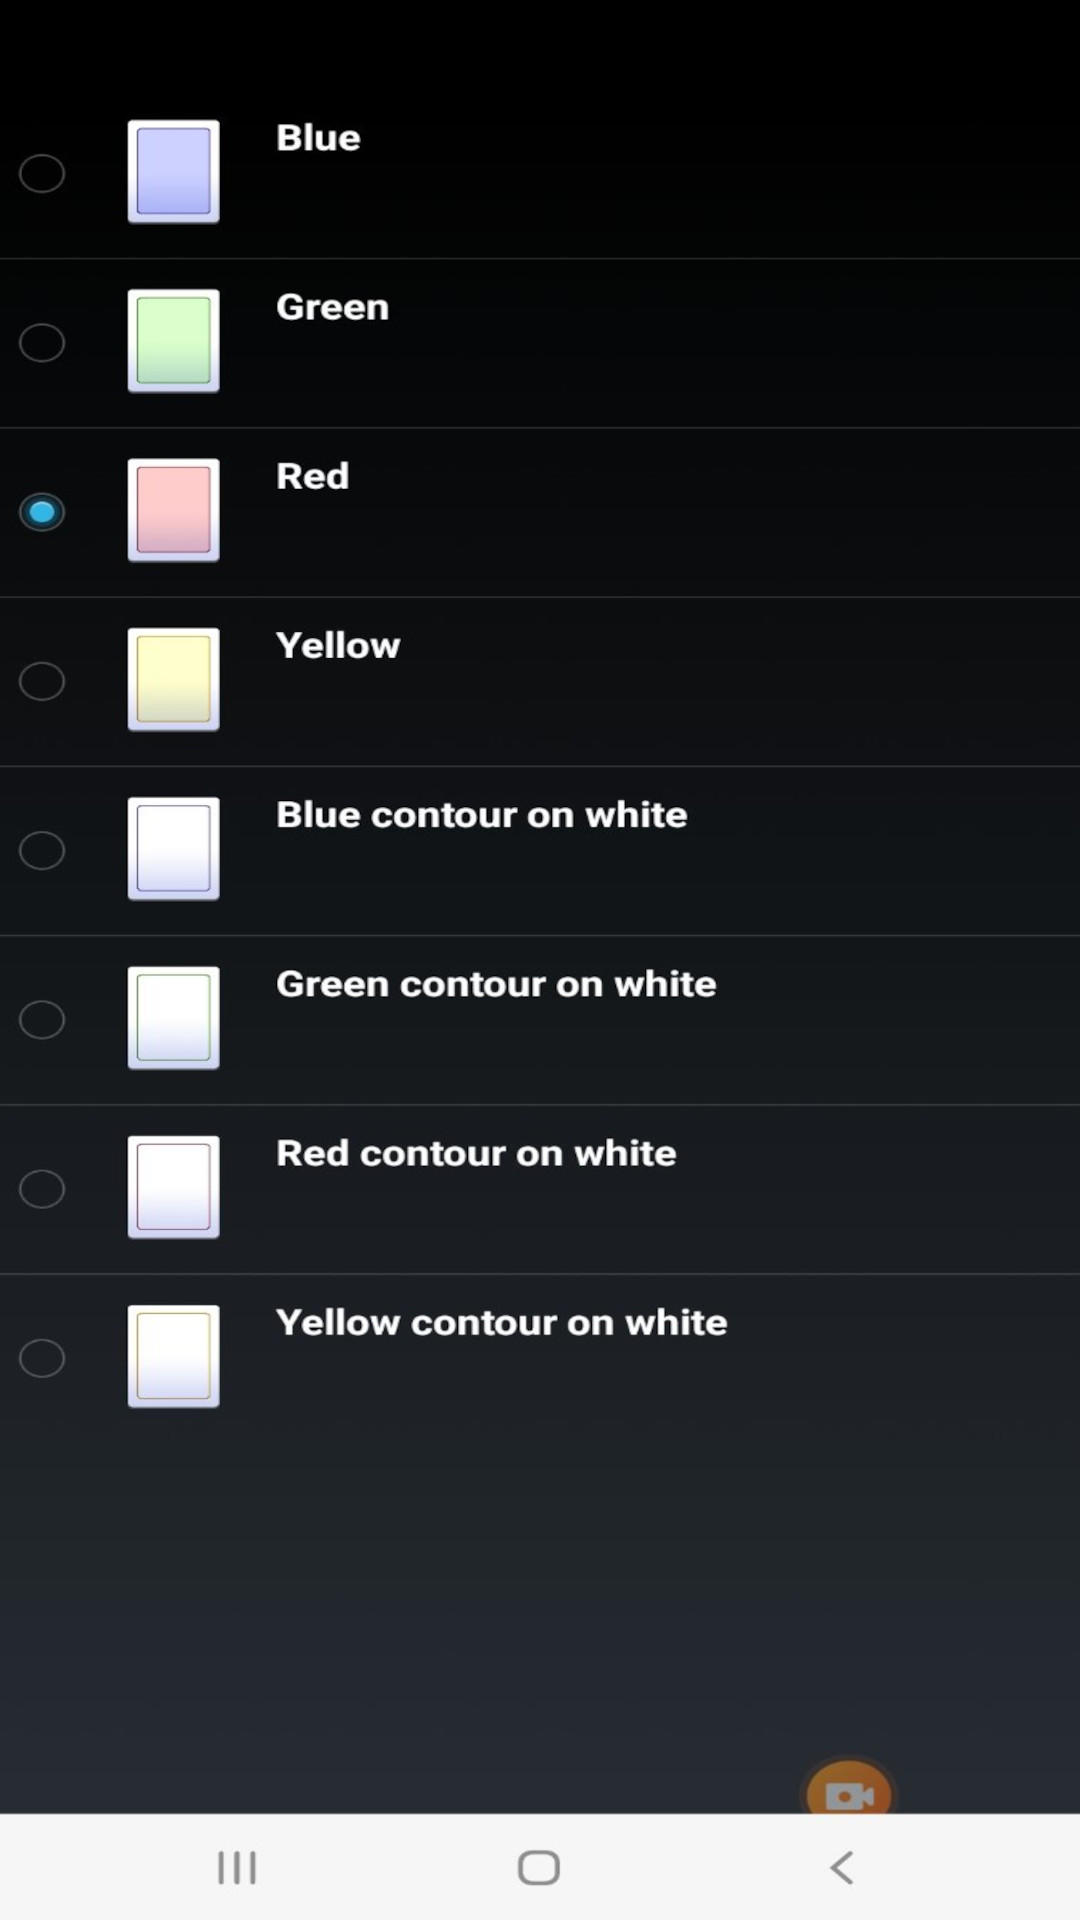Screen dimensions: 1080x1920
Task: Tap the Recents navigation icon
Action: [x=235, y=1866]
